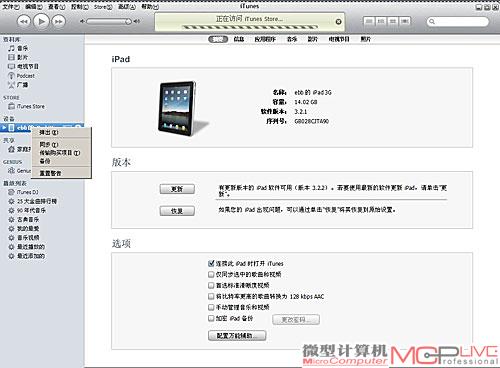Click the loud-volume speaker icon
The width and height of the screenshot is (500, 368).
coord(137,21)
